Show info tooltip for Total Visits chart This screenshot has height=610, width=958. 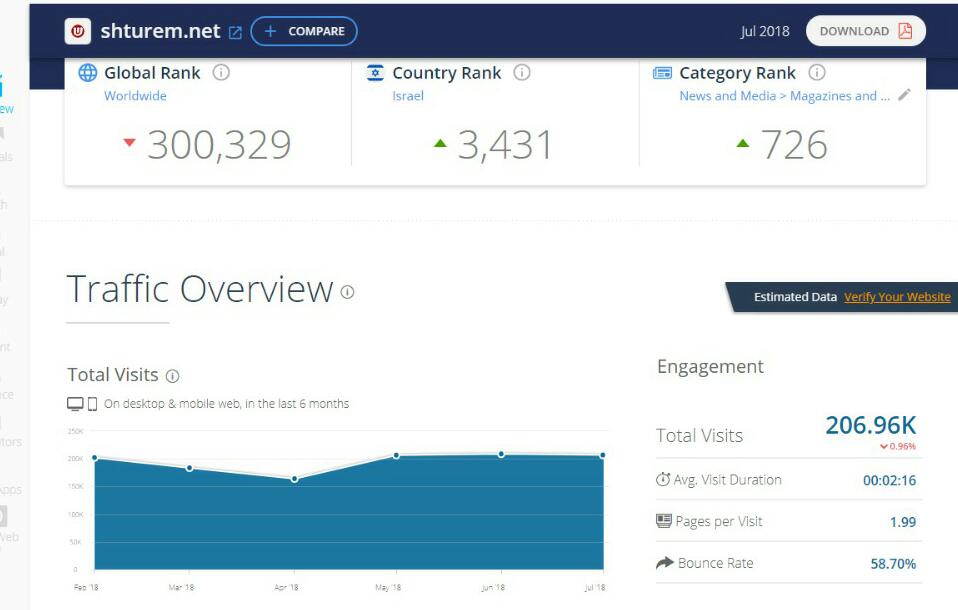172,376
